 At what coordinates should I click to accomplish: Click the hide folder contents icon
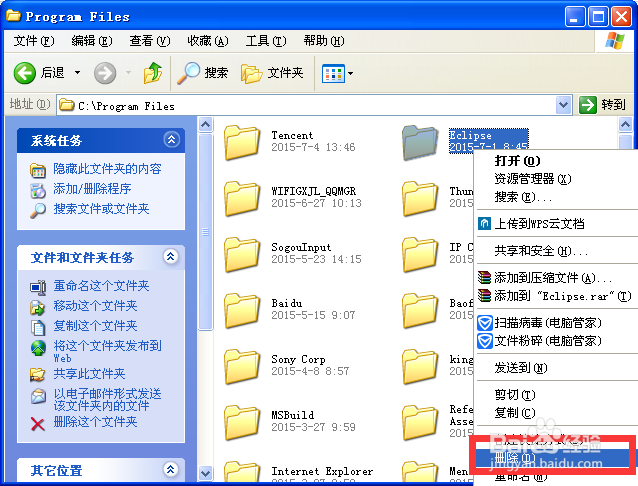point(38,170)
